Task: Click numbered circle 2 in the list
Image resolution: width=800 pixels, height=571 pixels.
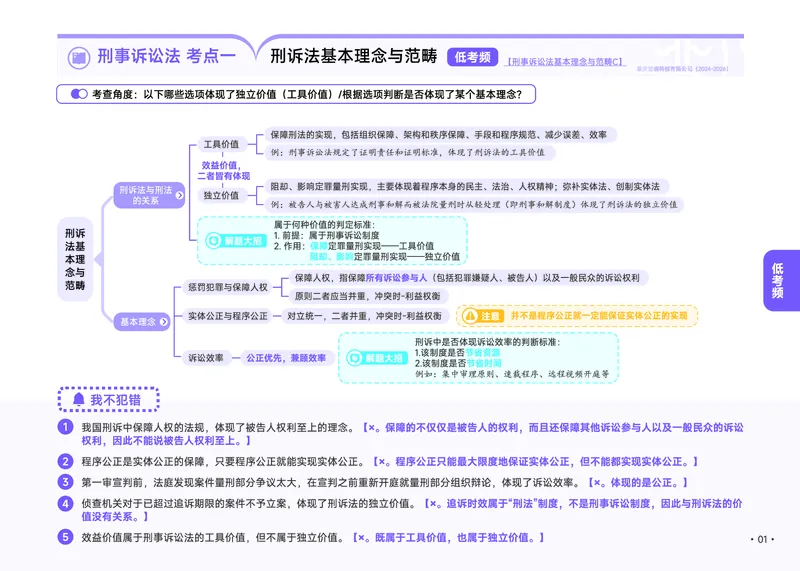Action: point(65,461)
